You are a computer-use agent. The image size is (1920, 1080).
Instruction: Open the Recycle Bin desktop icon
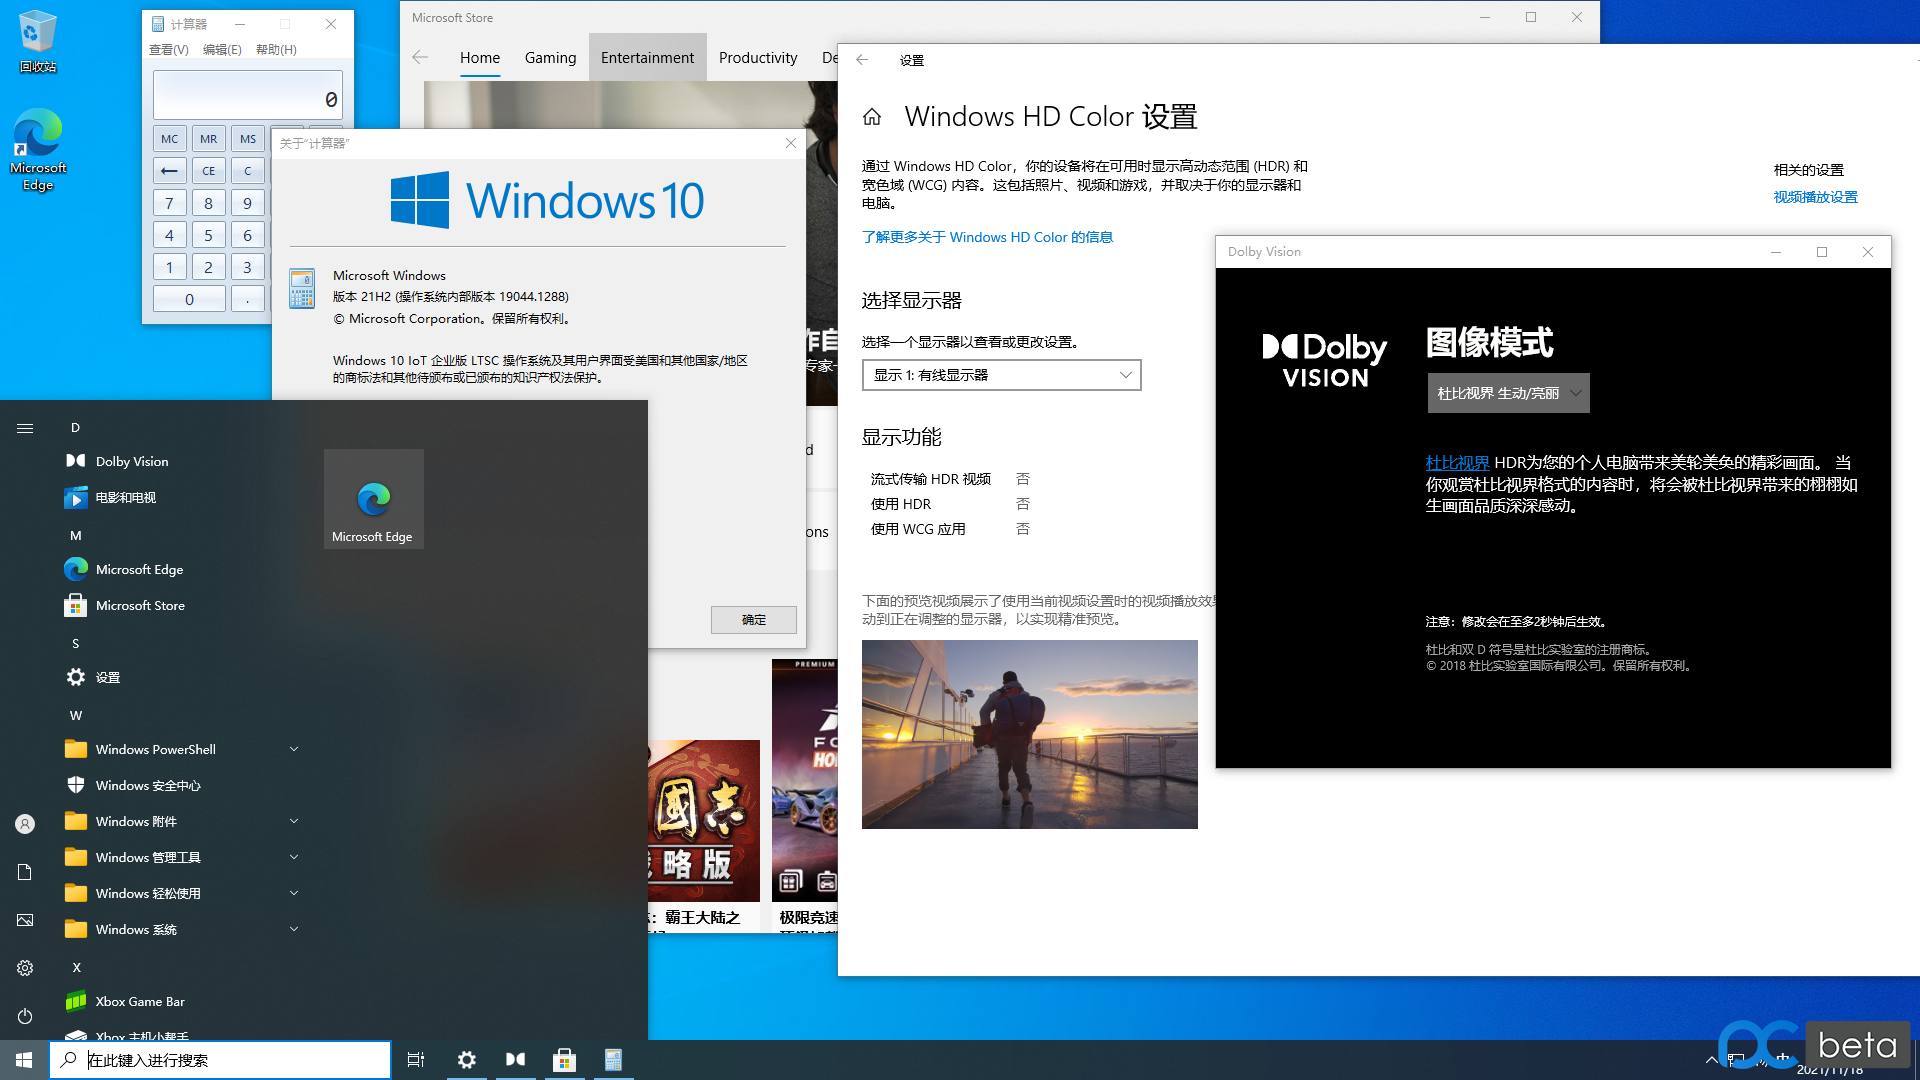pos(37,40)
